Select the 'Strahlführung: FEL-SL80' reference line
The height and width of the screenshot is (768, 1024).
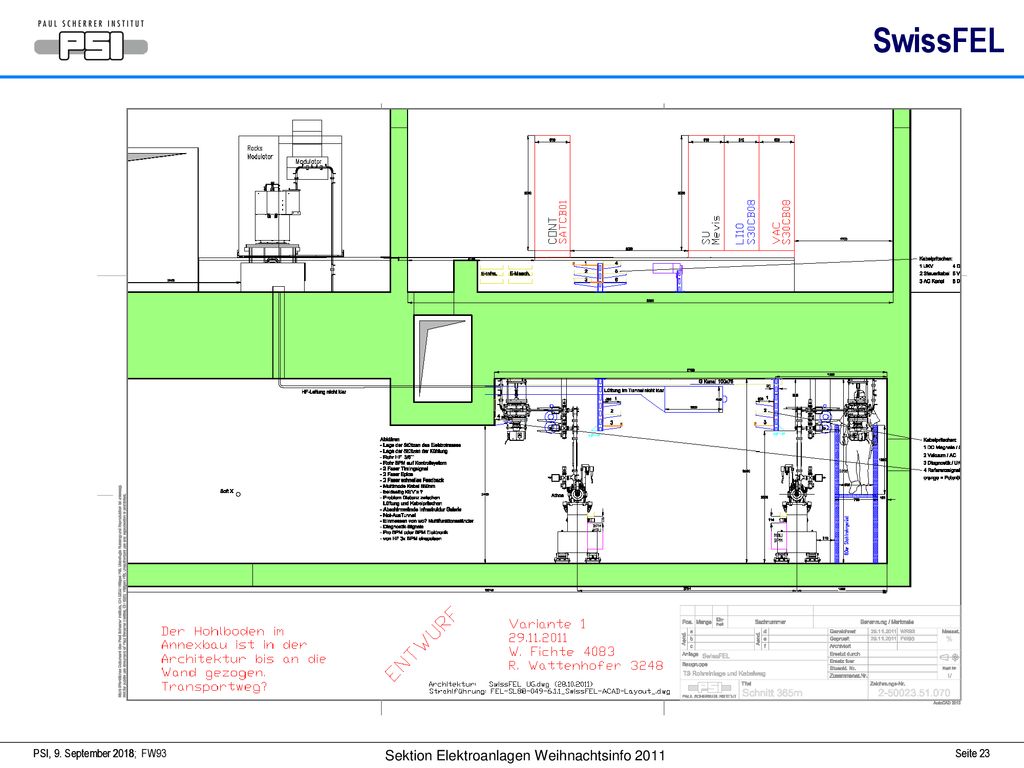(x=549, y=691)
